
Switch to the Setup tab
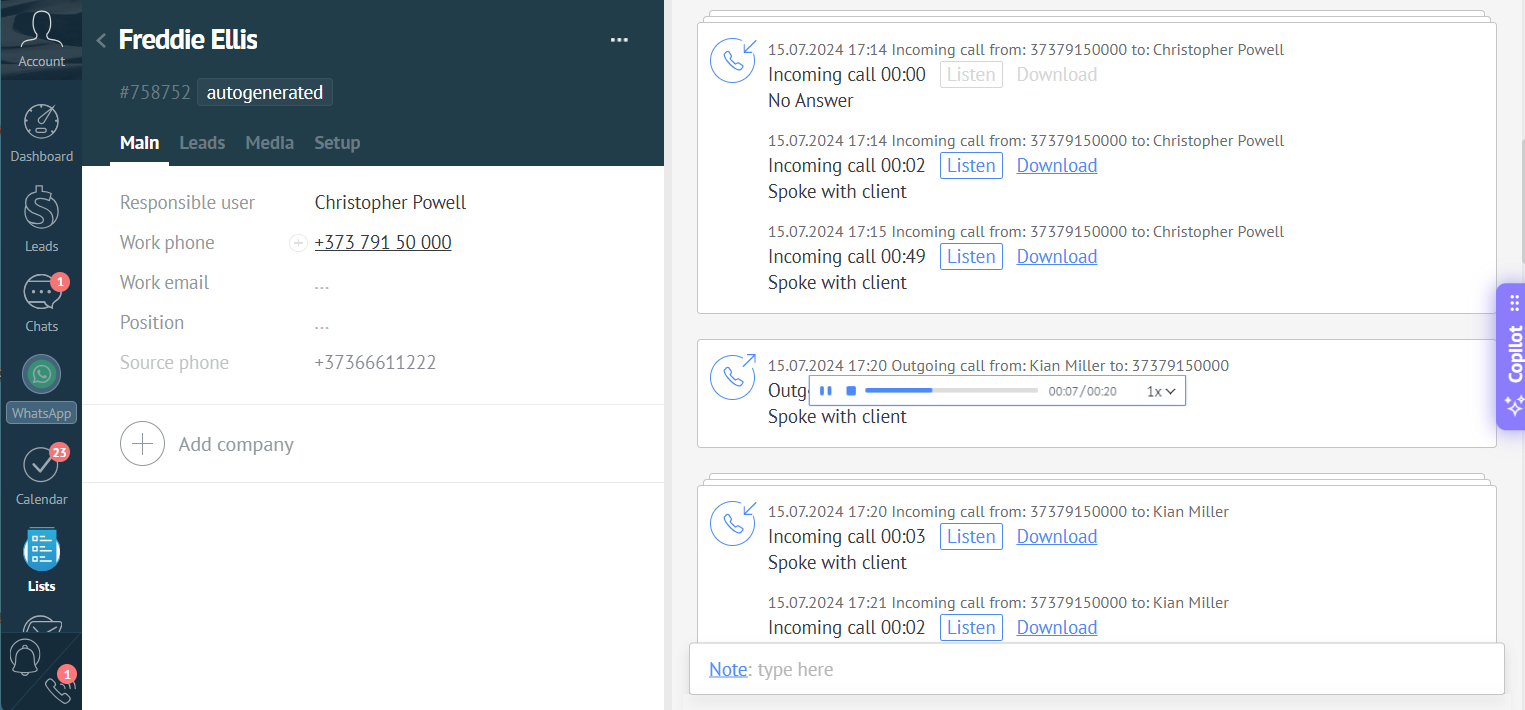(337, 143)
